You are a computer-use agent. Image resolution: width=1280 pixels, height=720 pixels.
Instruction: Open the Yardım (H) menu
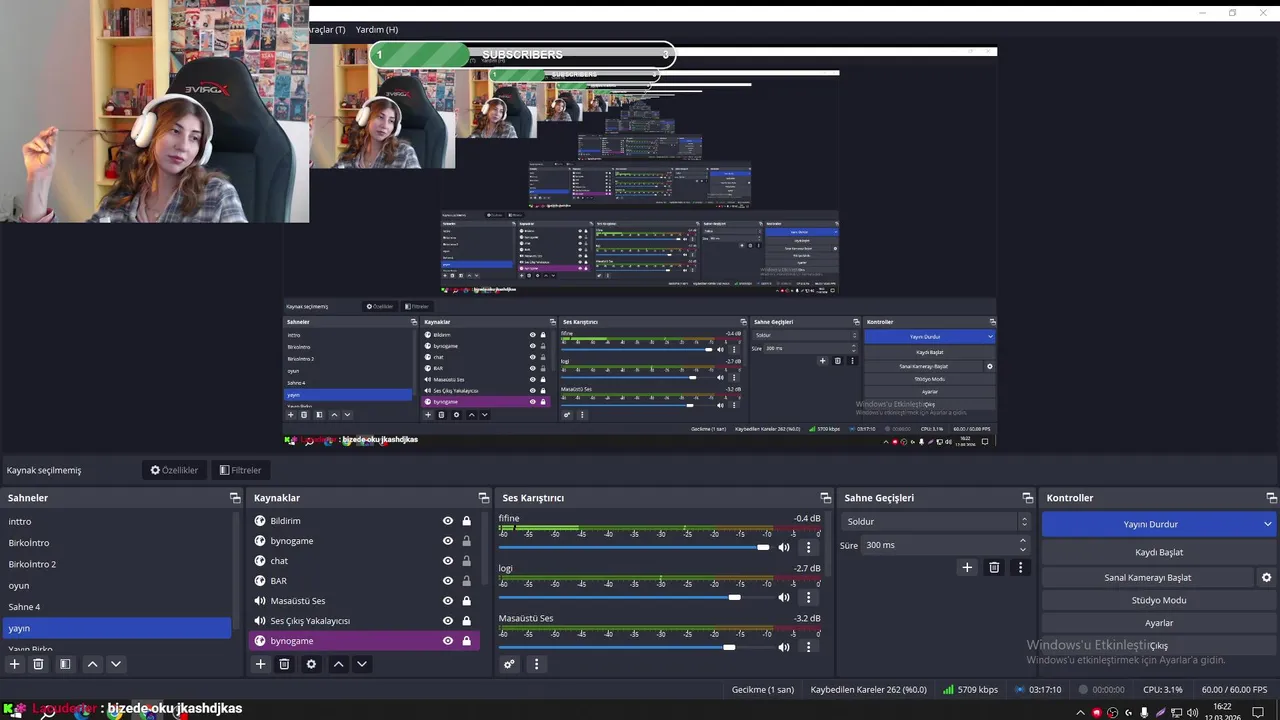(377, 30)
